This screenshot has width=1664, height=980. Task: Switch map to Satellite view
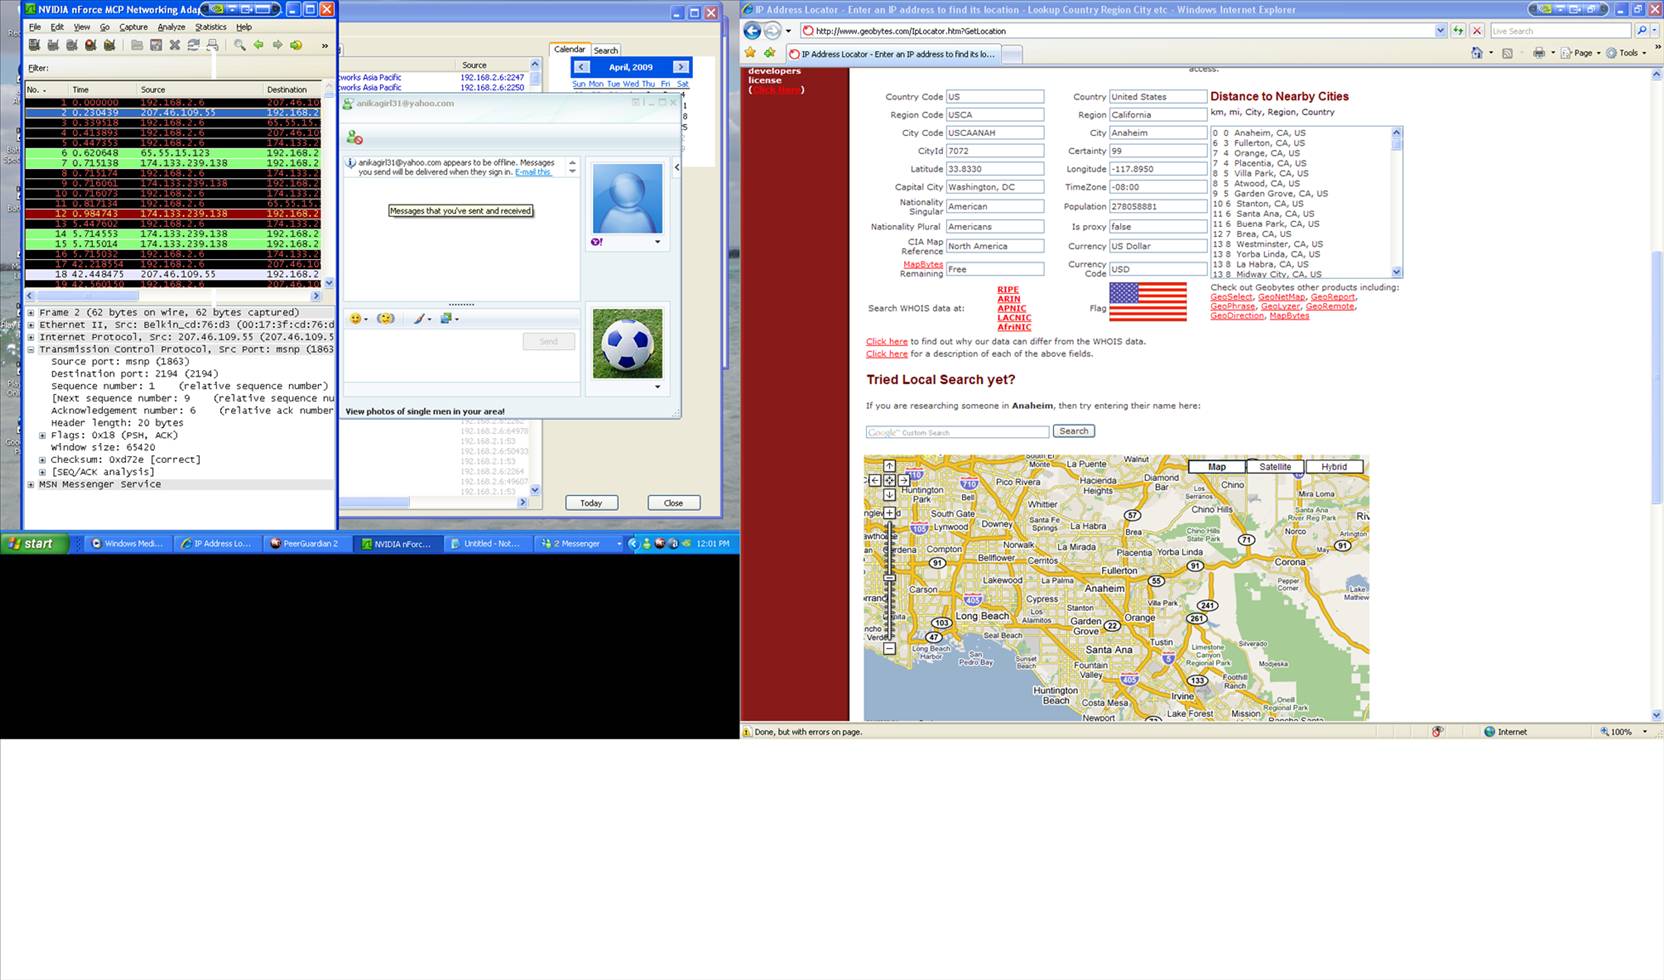point(1275,467)
